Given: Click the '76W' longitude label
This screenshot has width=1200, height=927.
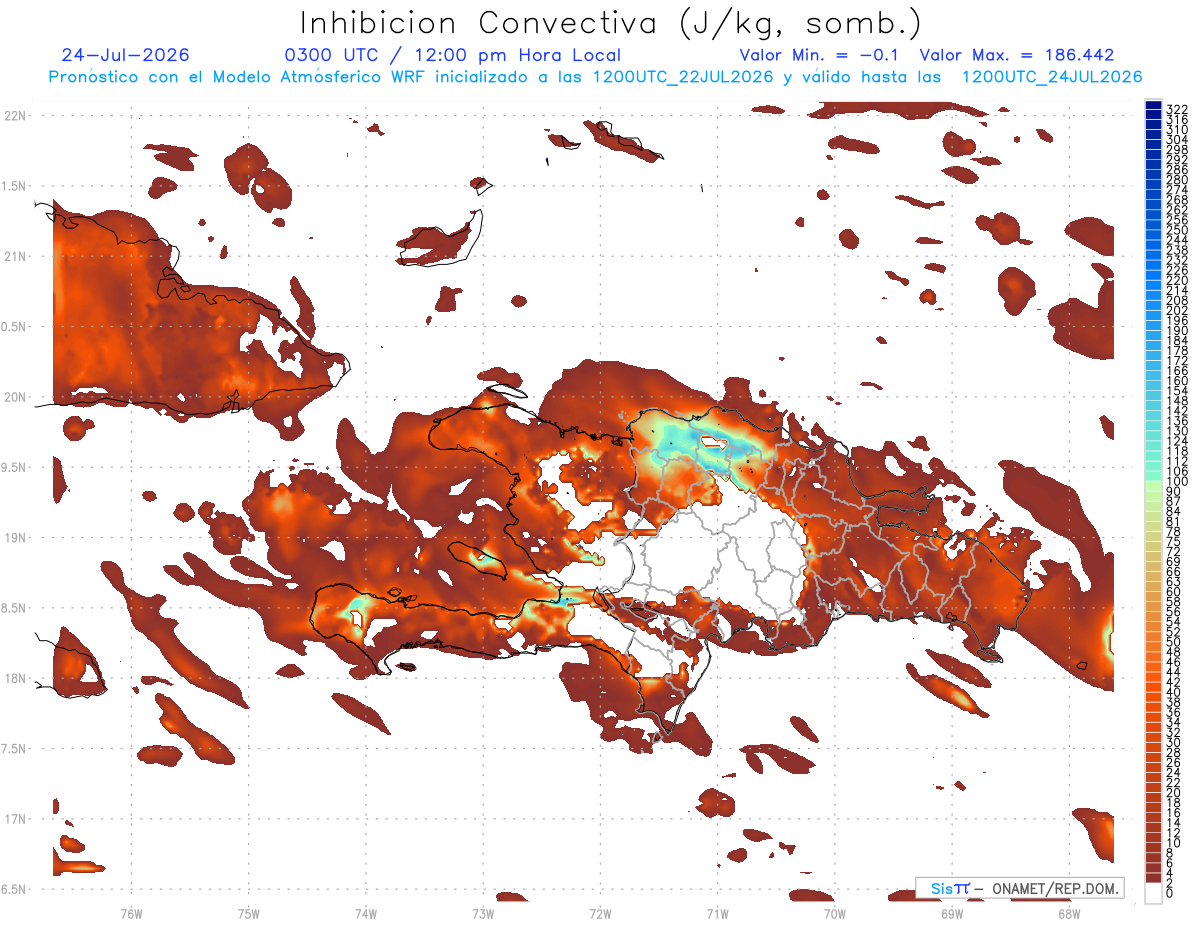Looking at the screenshot, I should (131, 912).
